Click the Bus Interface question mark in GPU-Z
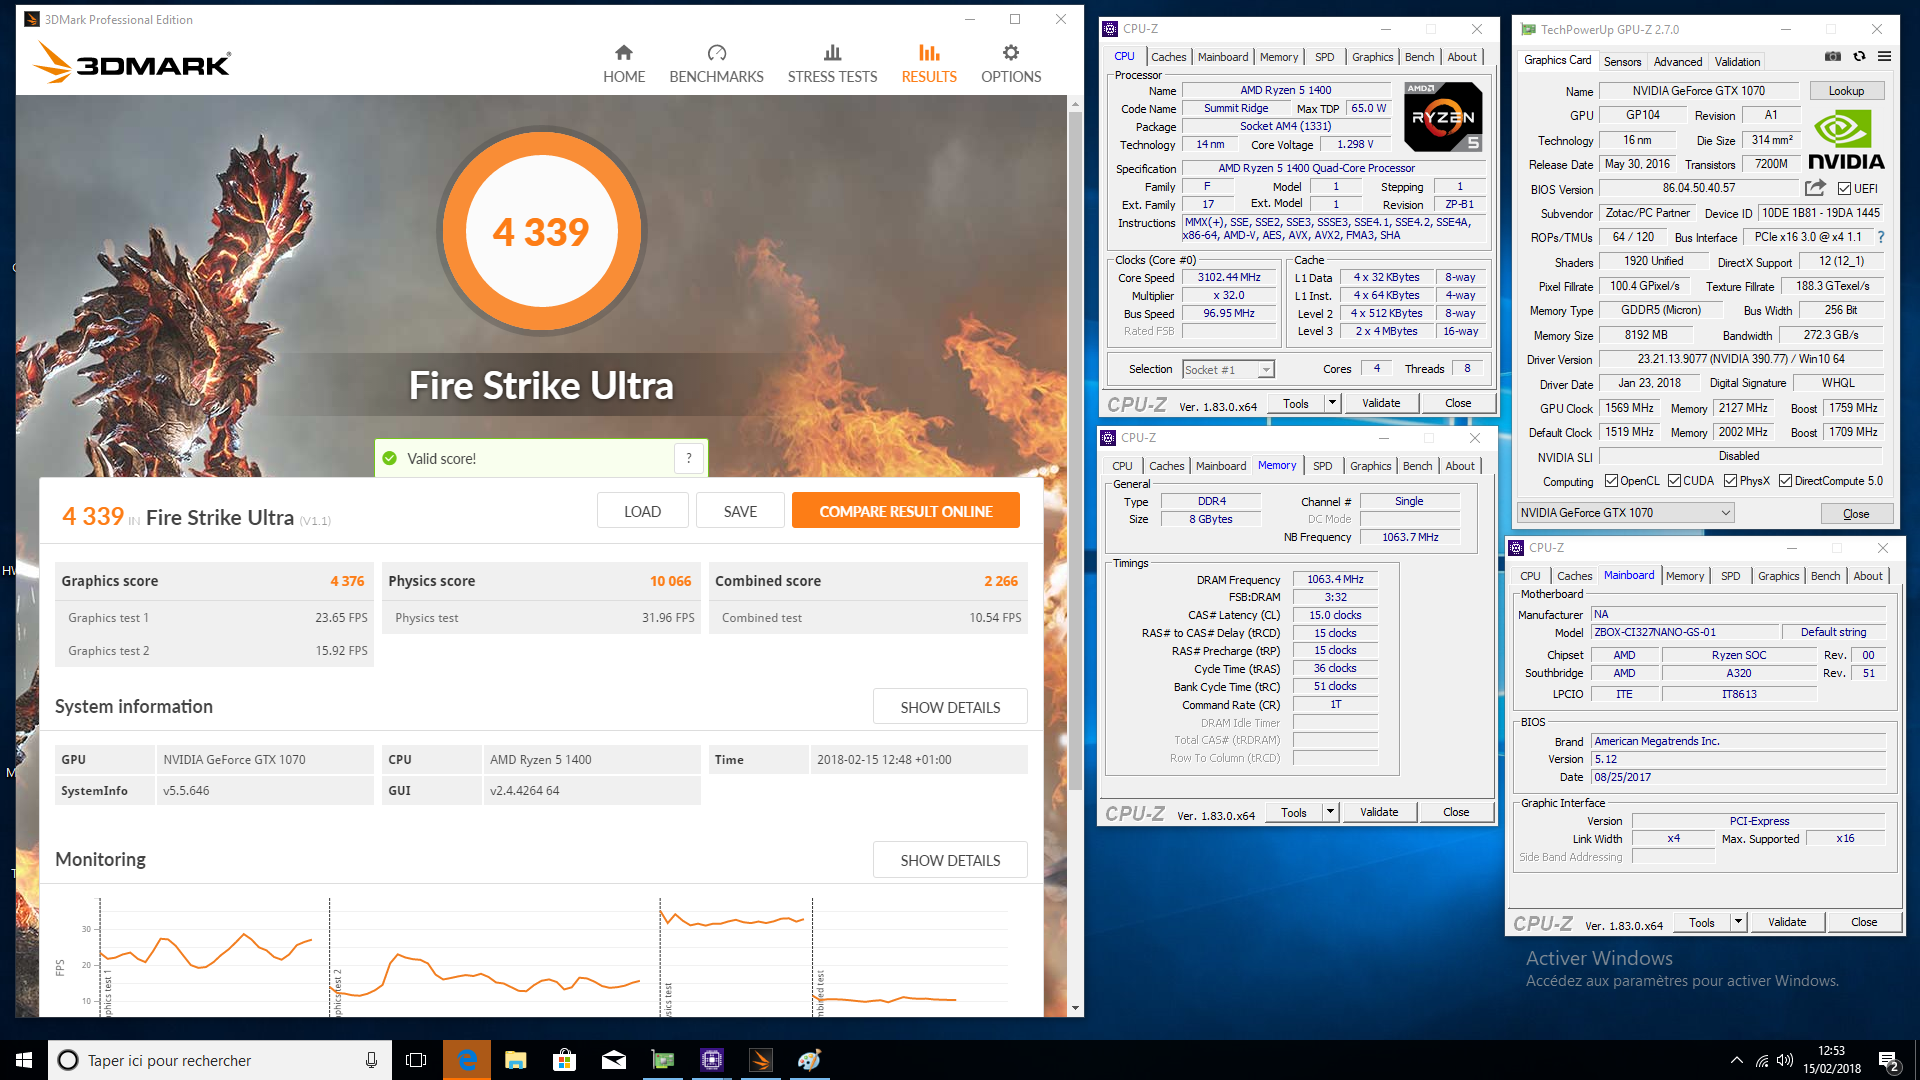 pyautogui.click(x=1881, y=237)
